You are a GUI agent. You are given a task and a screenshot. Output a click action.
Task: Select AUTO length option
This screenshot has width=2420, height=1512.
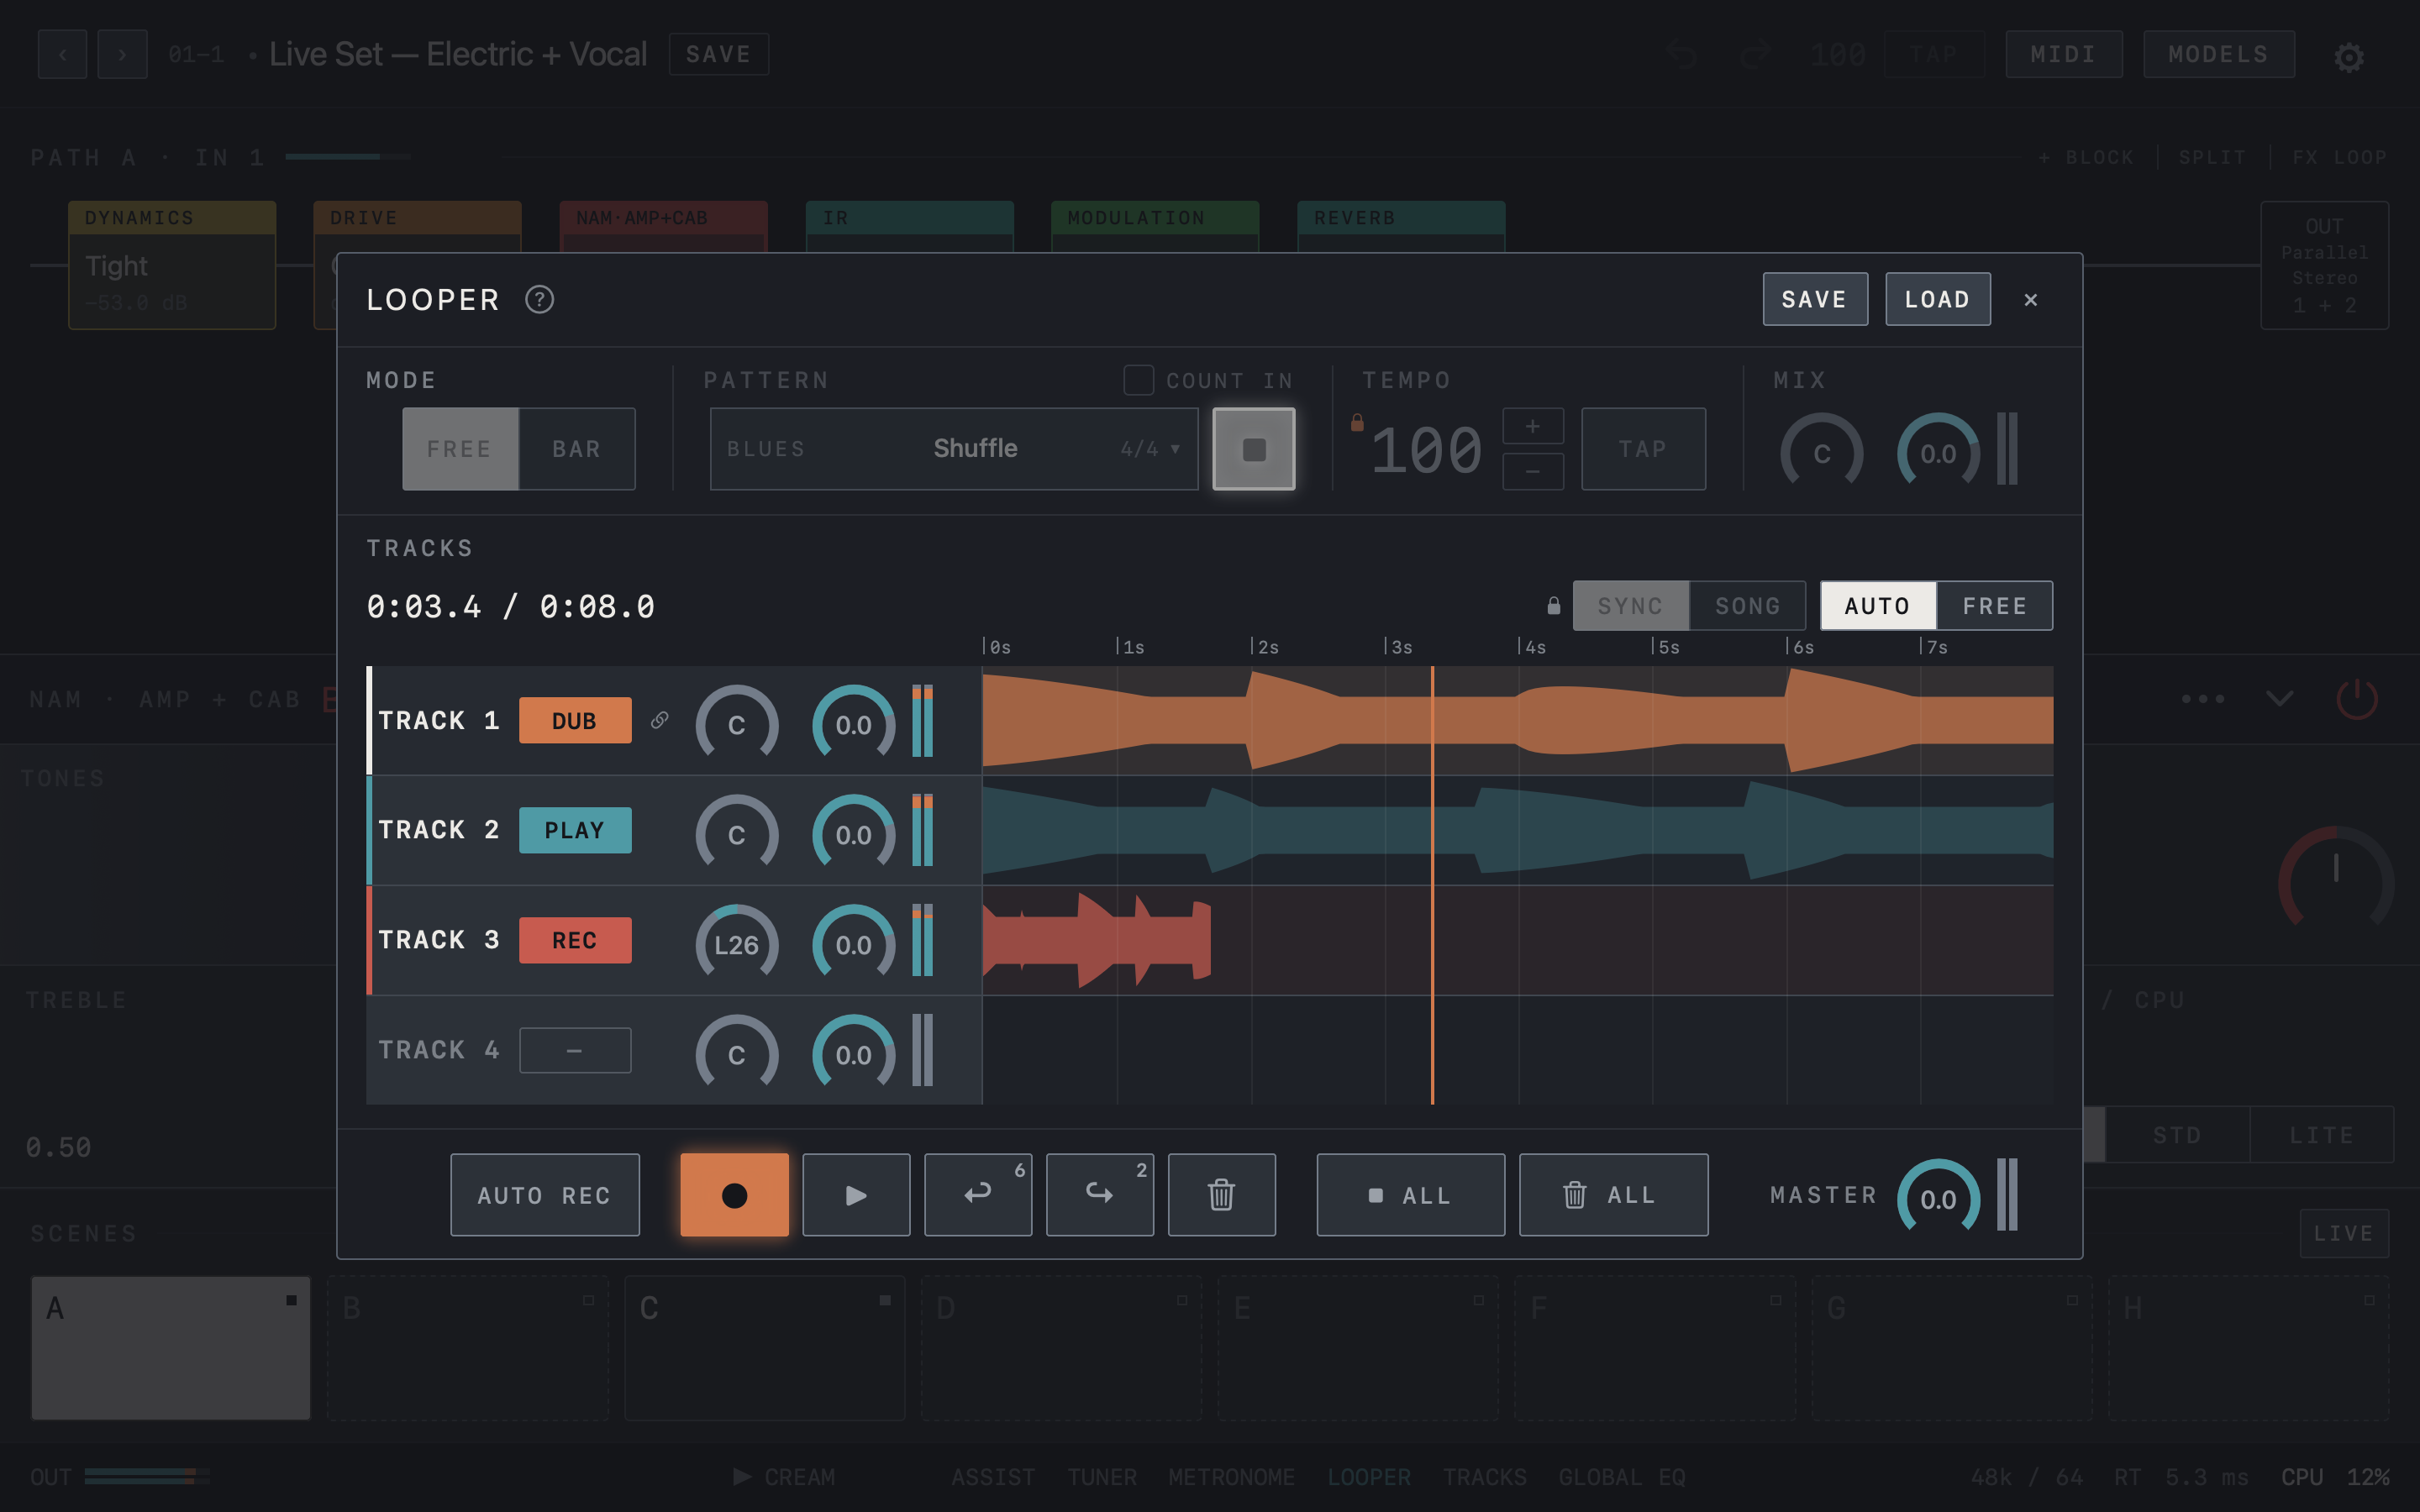coord(1878,606)
